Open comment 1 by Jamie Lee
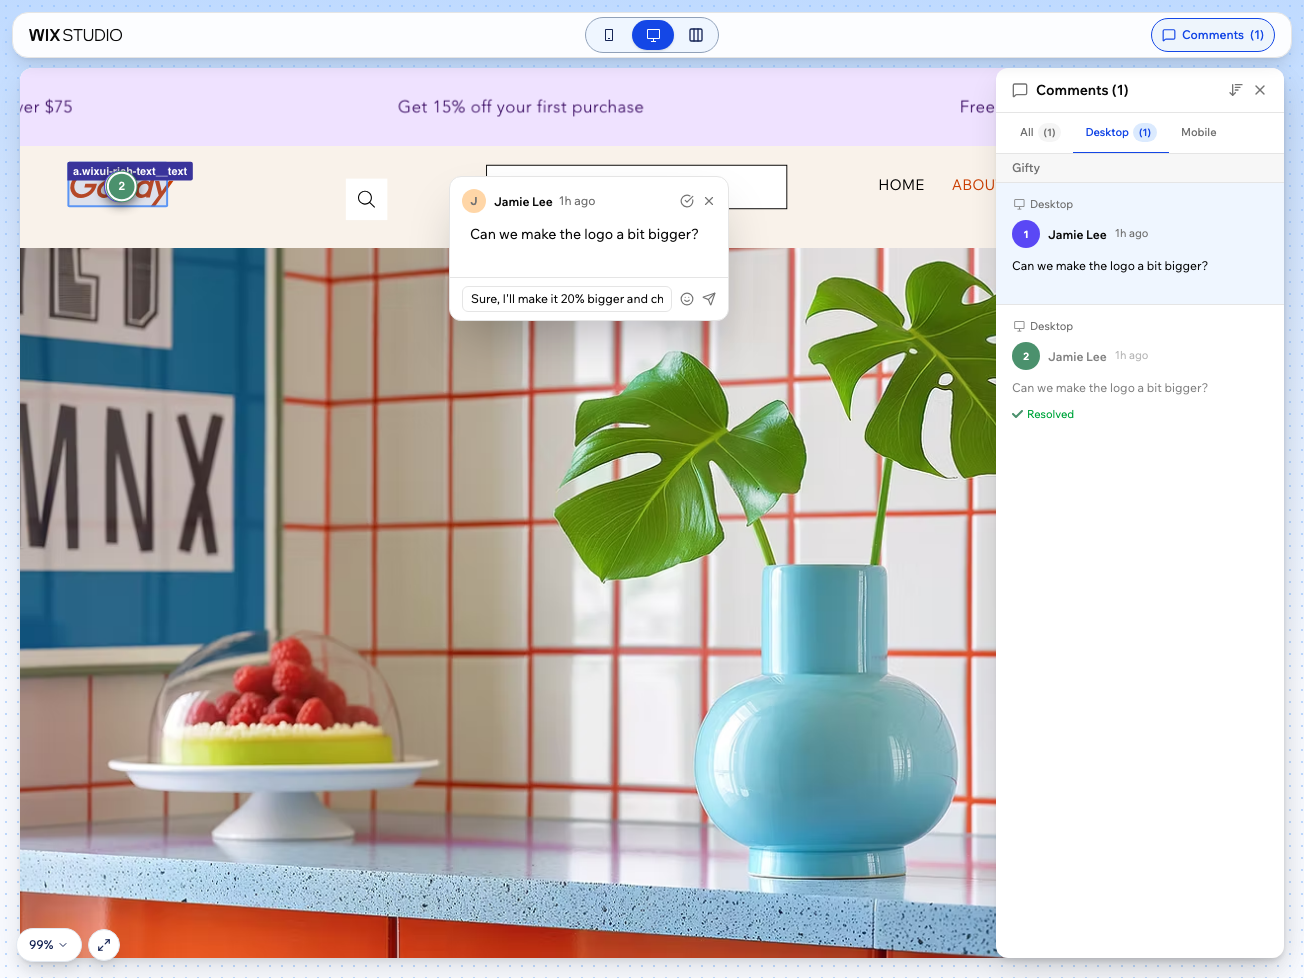 pyautogui.click(x=1140, y=244)
